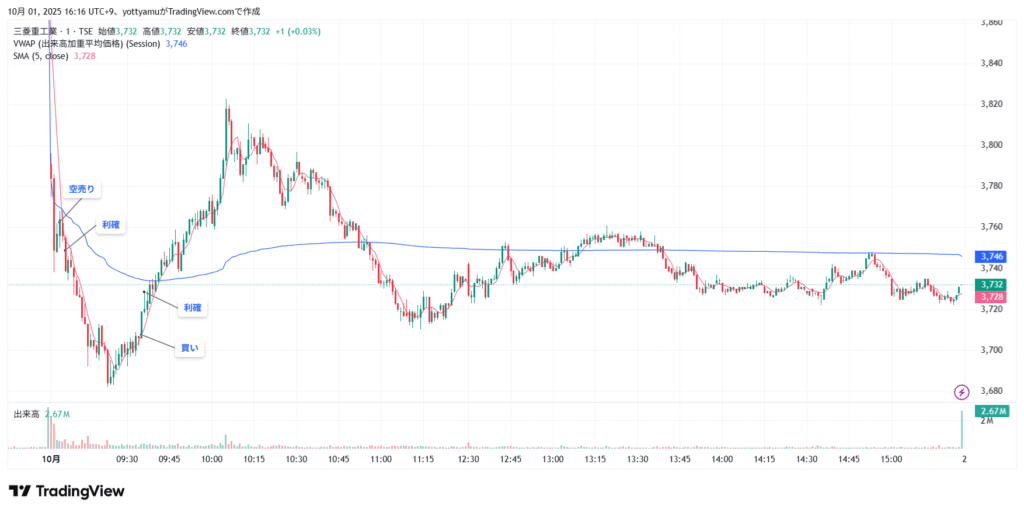Click the 12:30 label on time axis
Viewport: 1024px width, 513px height.
[x=468, y=459]
